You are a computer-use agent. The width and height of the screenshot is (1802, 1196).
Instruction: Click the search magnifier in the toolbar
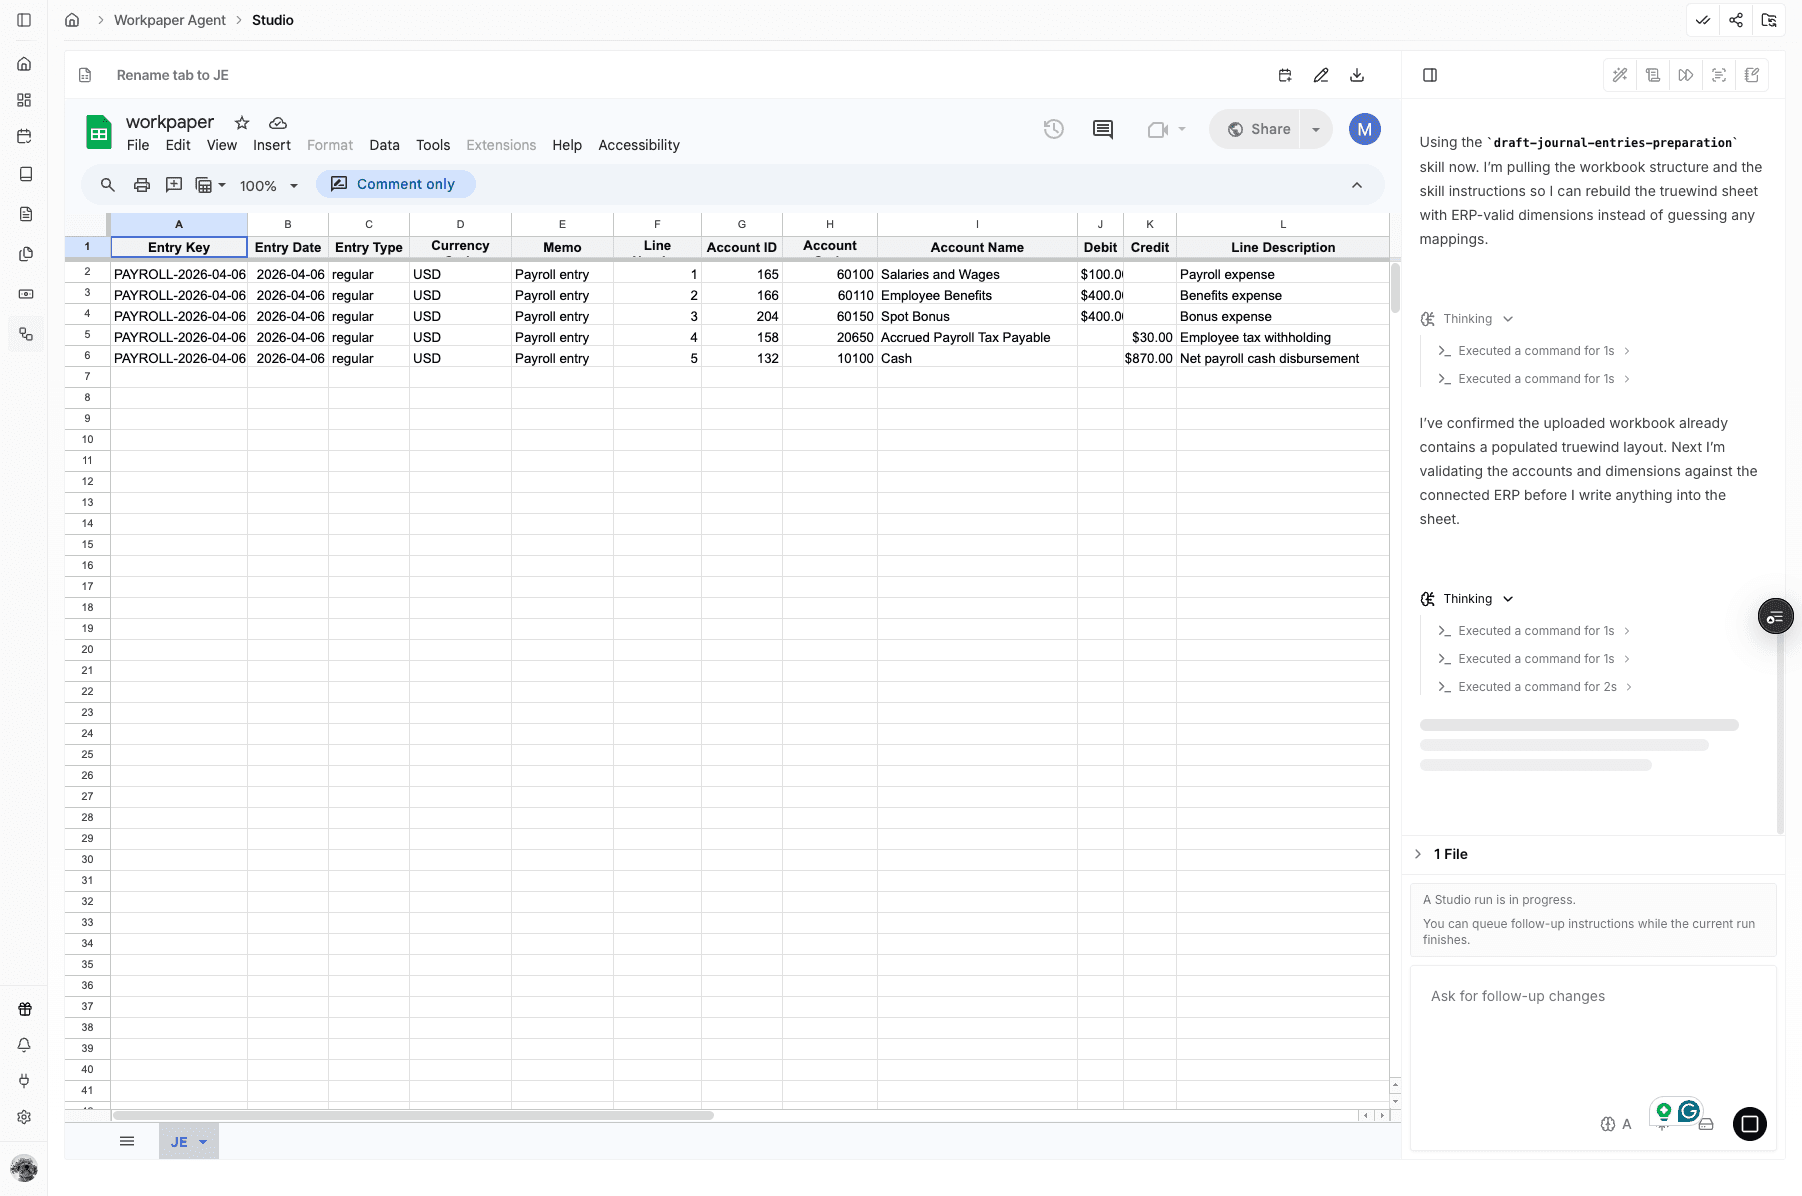click(x=108, y=185)
